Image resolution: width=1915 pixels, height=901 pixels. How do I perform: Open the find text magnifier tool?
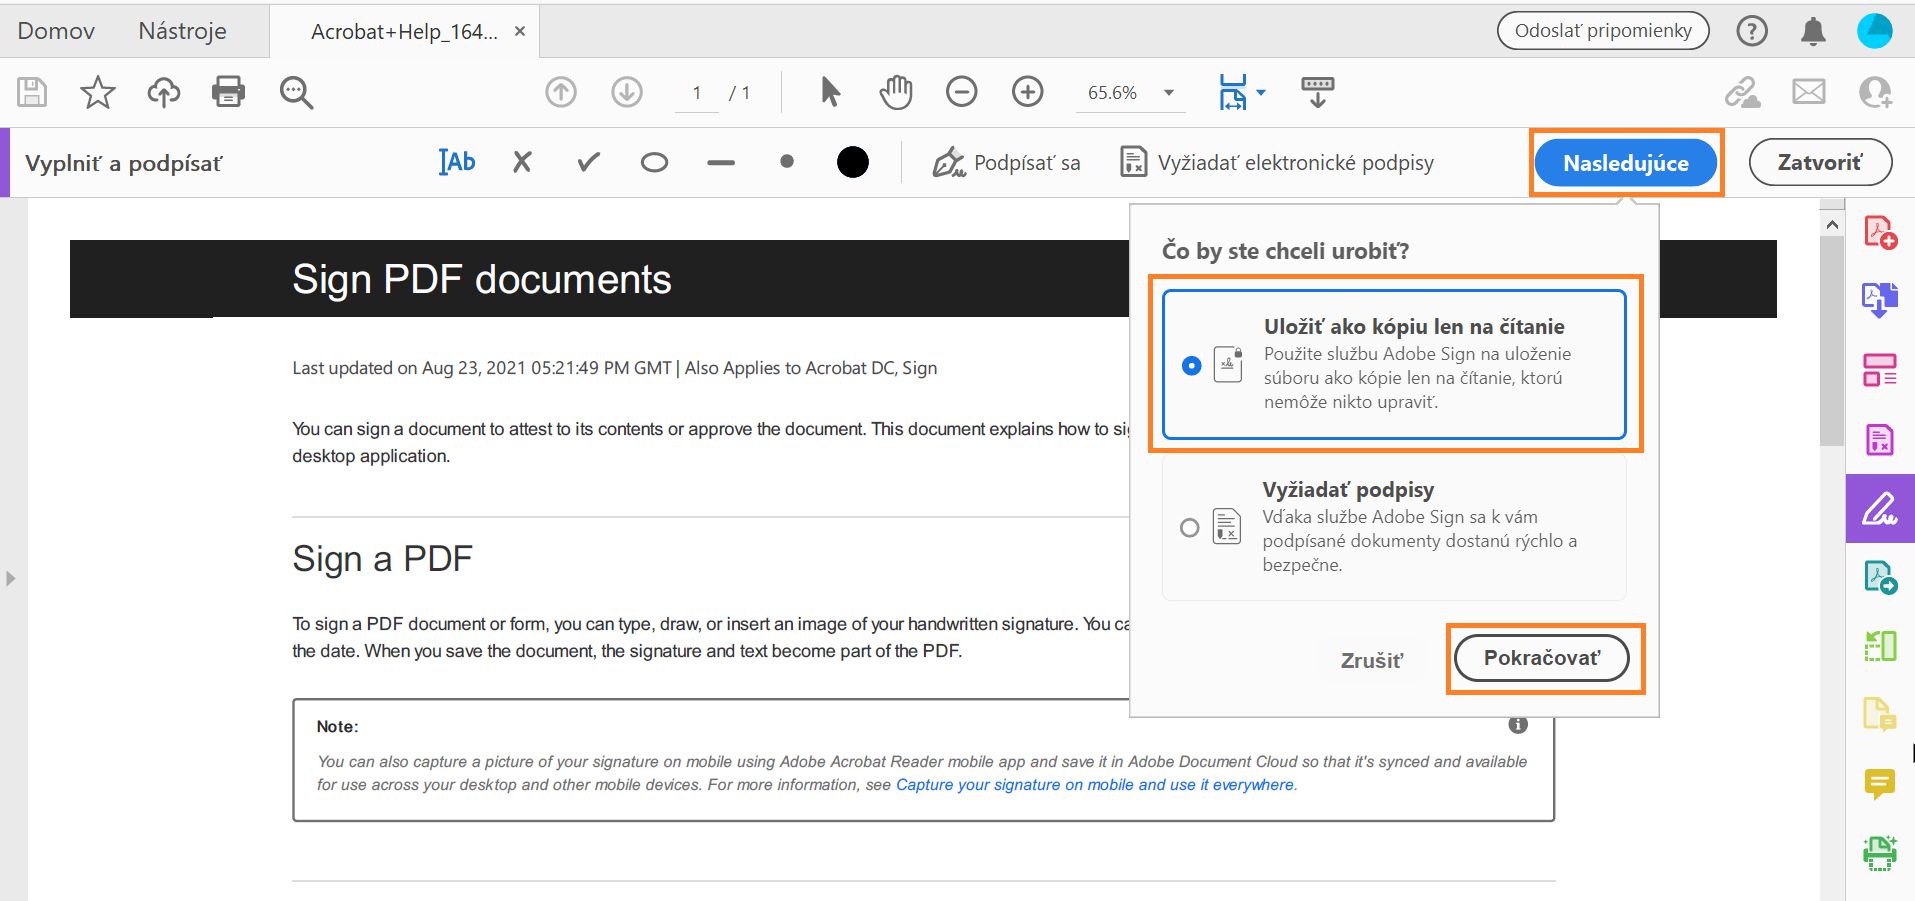pyautogui.click(x=296, y=92)
